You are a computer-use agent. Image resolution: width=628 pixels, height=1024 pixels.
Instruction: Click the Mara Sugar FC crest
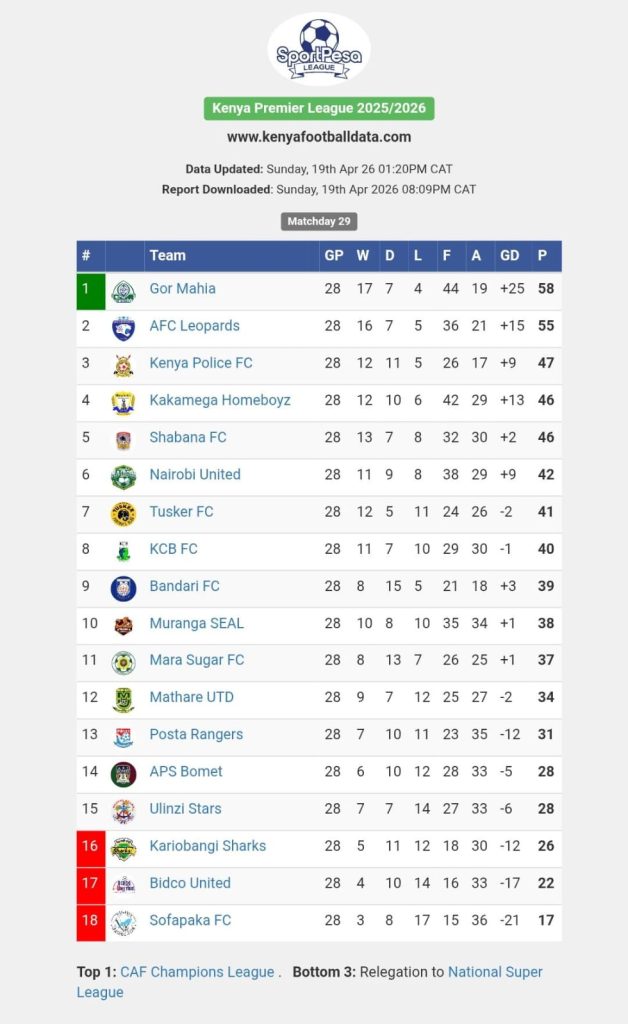point(123,661)
